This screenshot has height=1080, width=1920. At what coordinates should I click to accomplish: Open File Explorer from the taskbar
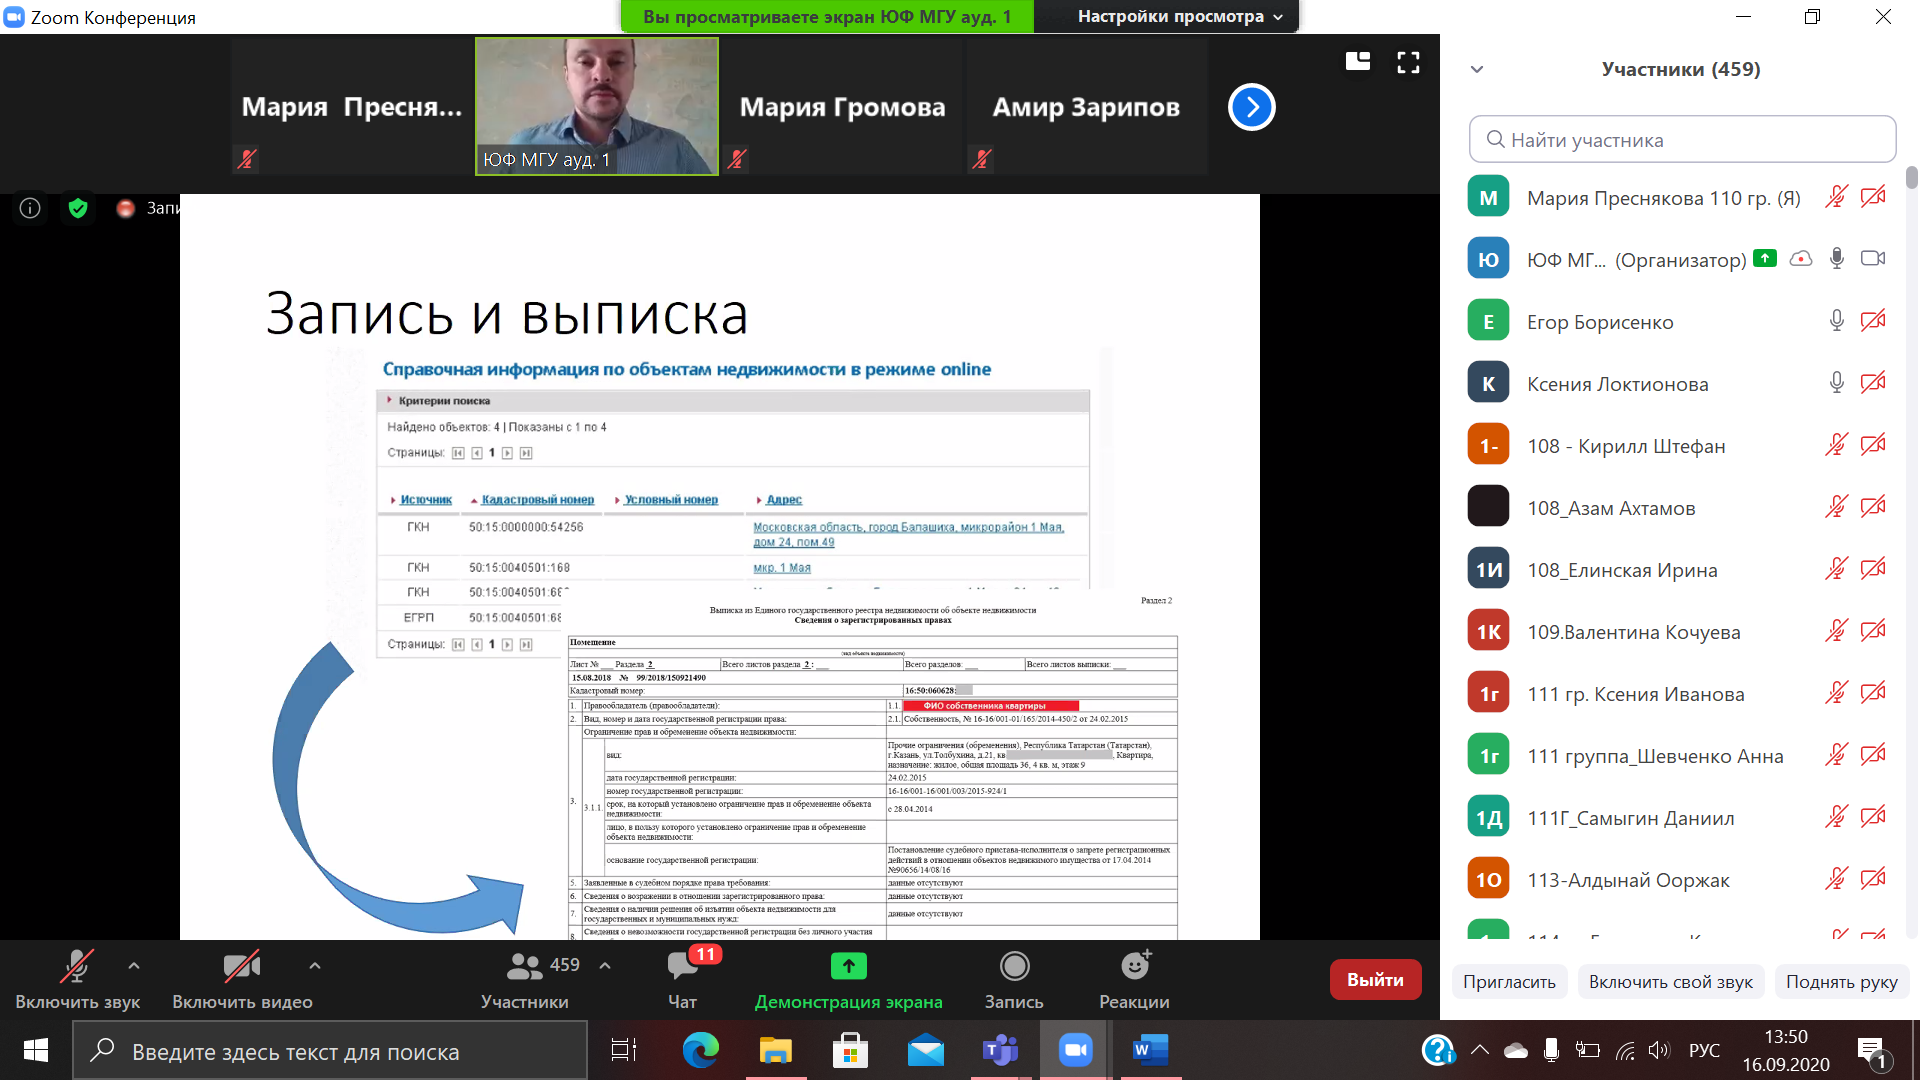point(775,1050)
